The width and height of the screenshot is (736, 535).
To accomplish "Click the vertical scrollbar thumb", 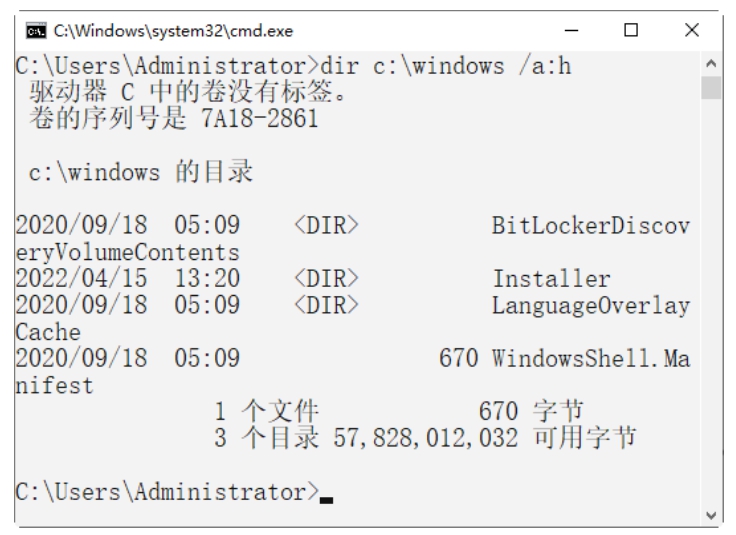I will coord(710,88).
